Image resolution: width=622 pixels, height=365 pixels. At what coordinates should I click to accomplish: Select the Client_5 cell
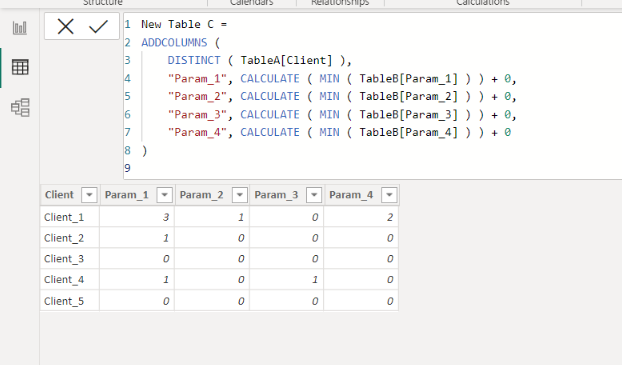(x=69, y=301)
